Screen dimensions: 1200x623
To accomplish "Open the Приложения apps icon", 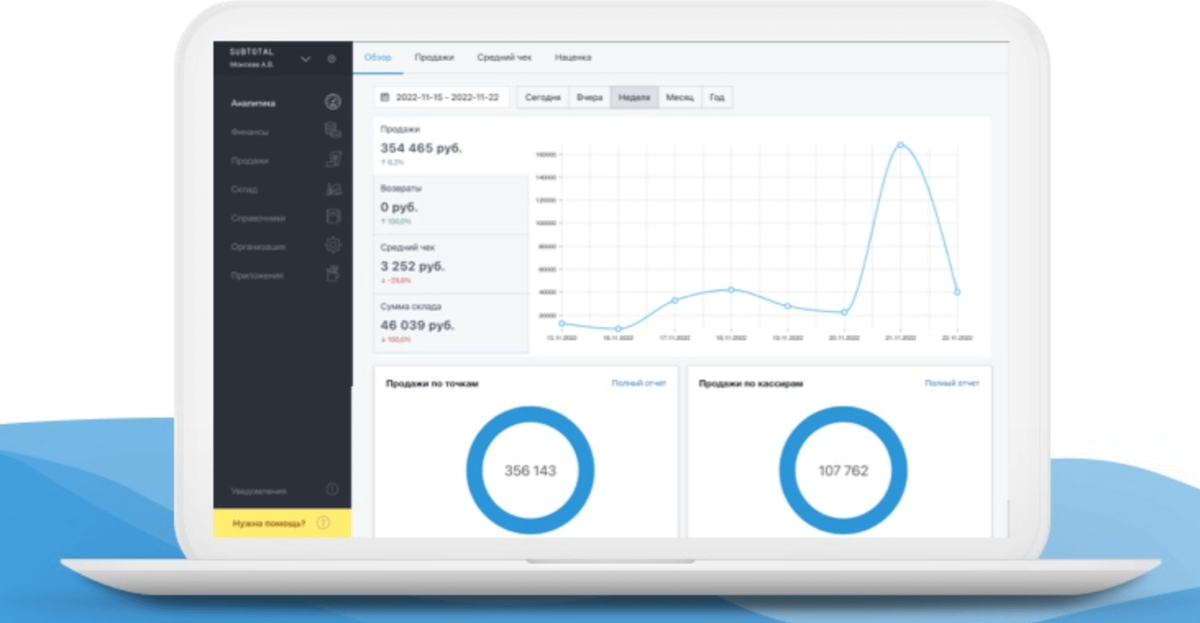I will pyautogui.click(x=333, y=275).
